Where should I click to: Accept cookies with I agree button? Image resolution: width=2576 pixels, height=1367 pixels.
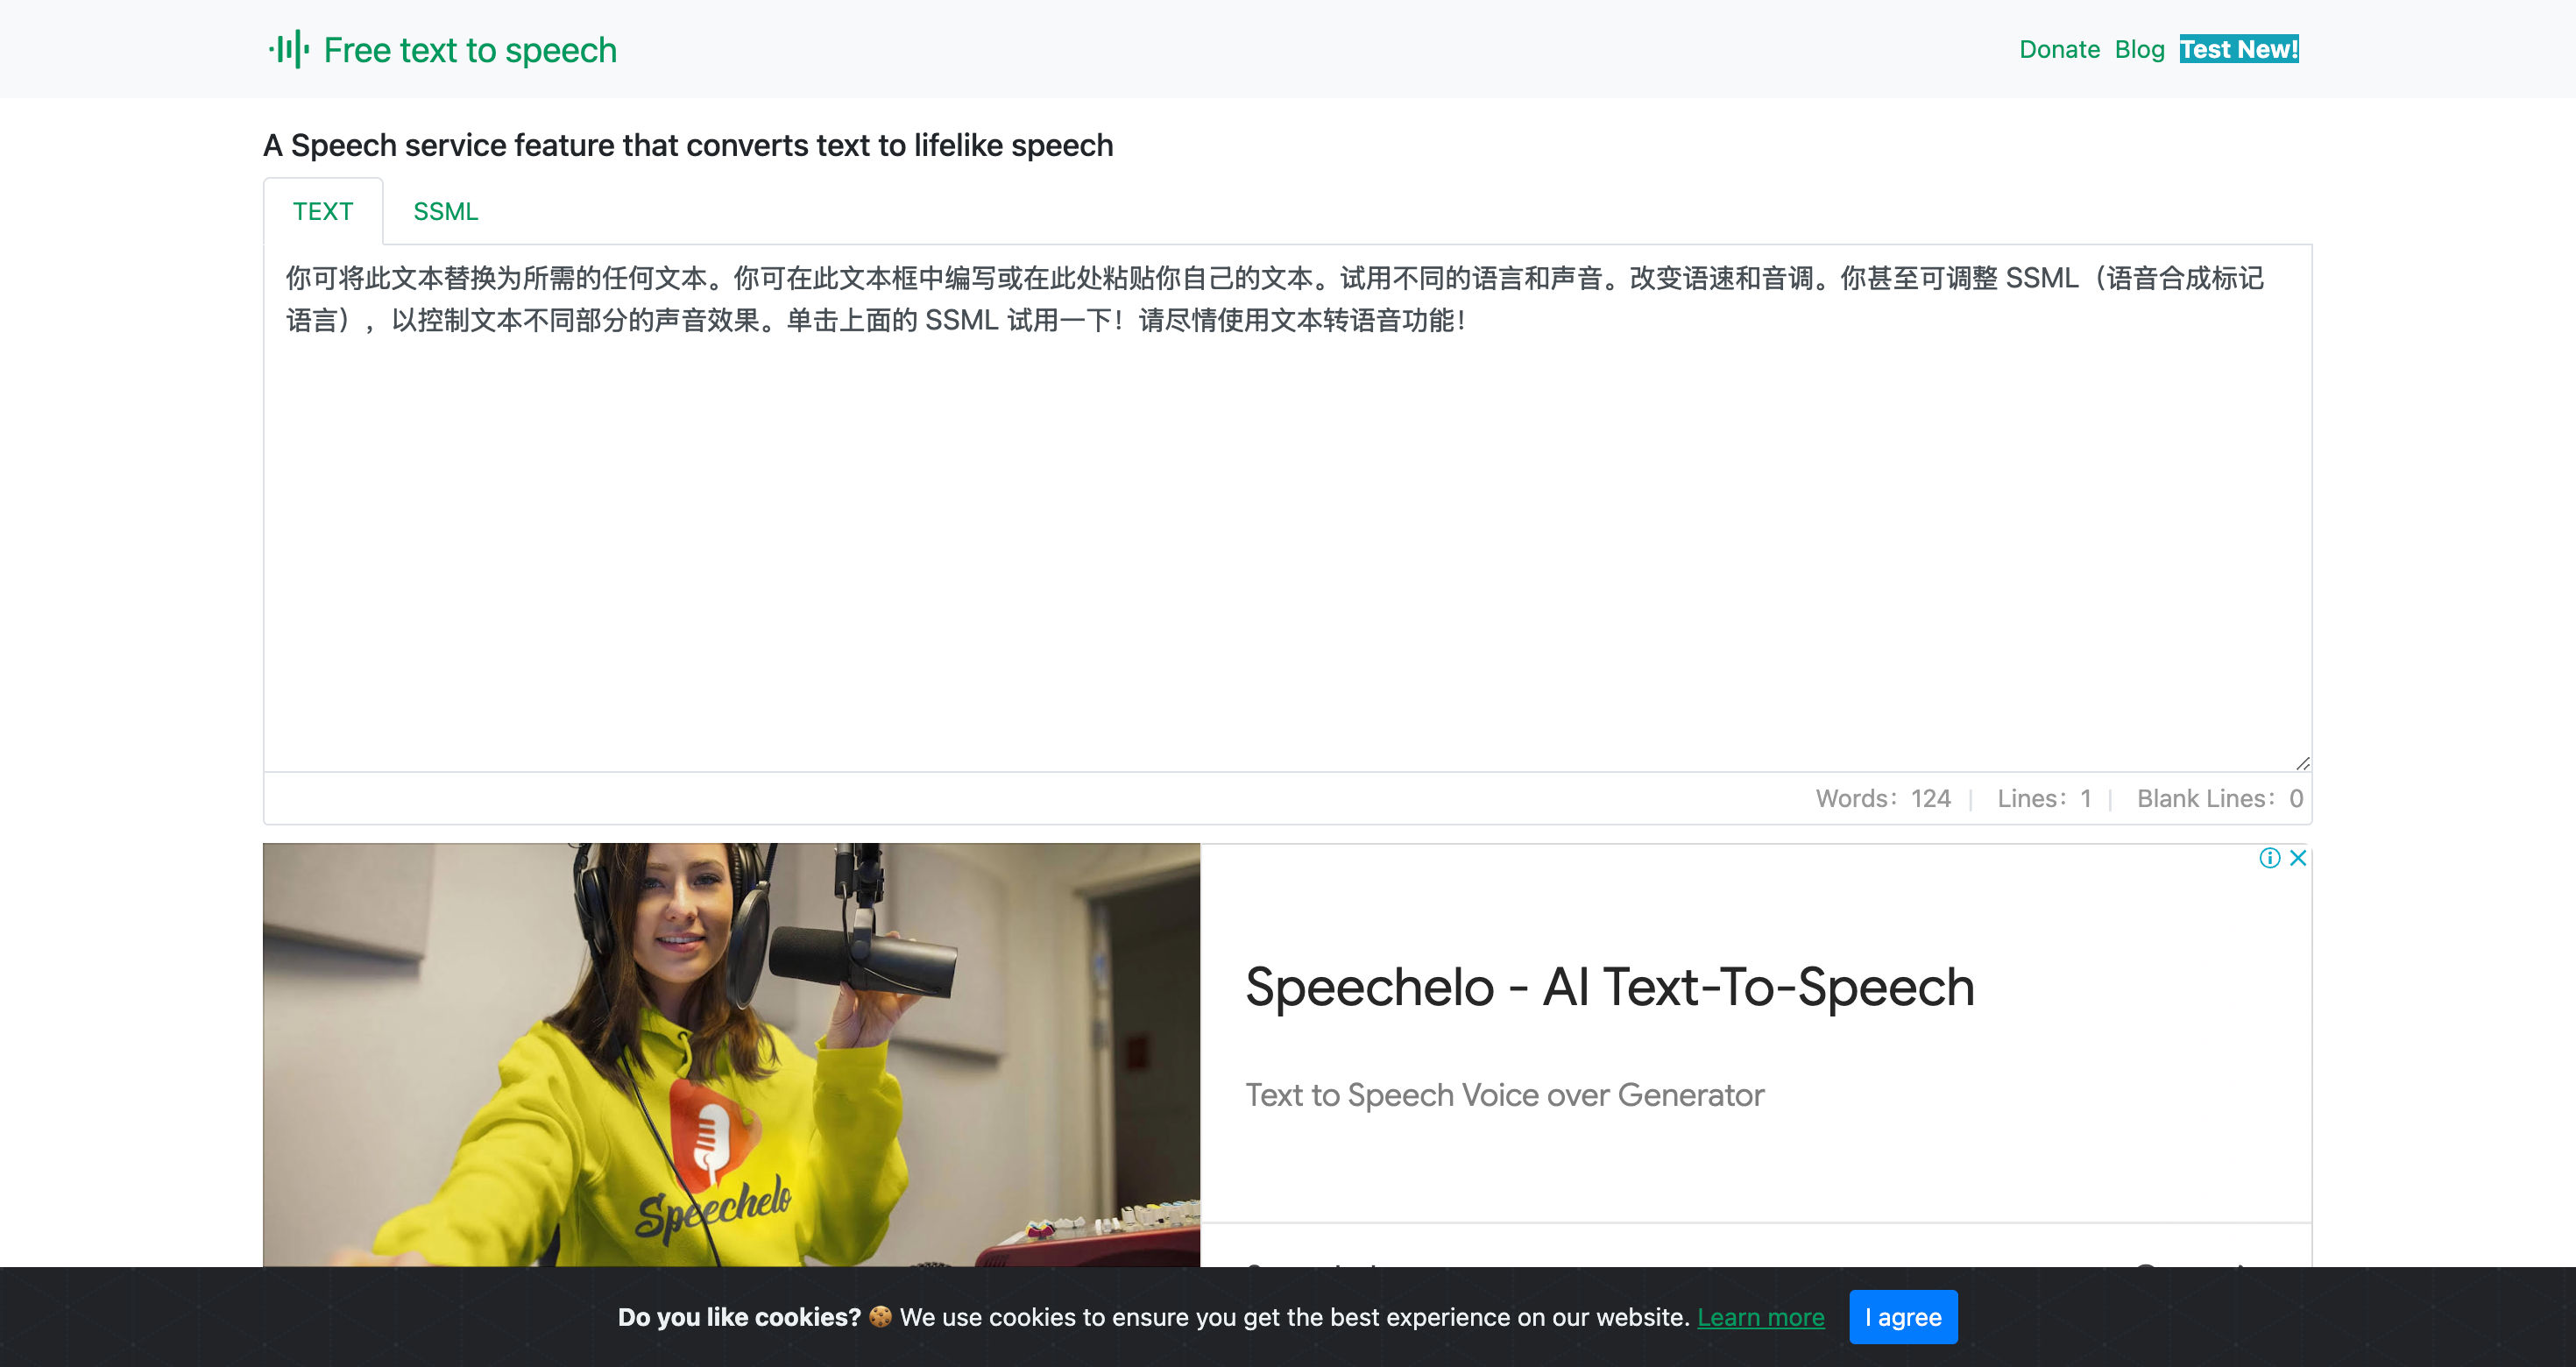click(1903, 1317)
